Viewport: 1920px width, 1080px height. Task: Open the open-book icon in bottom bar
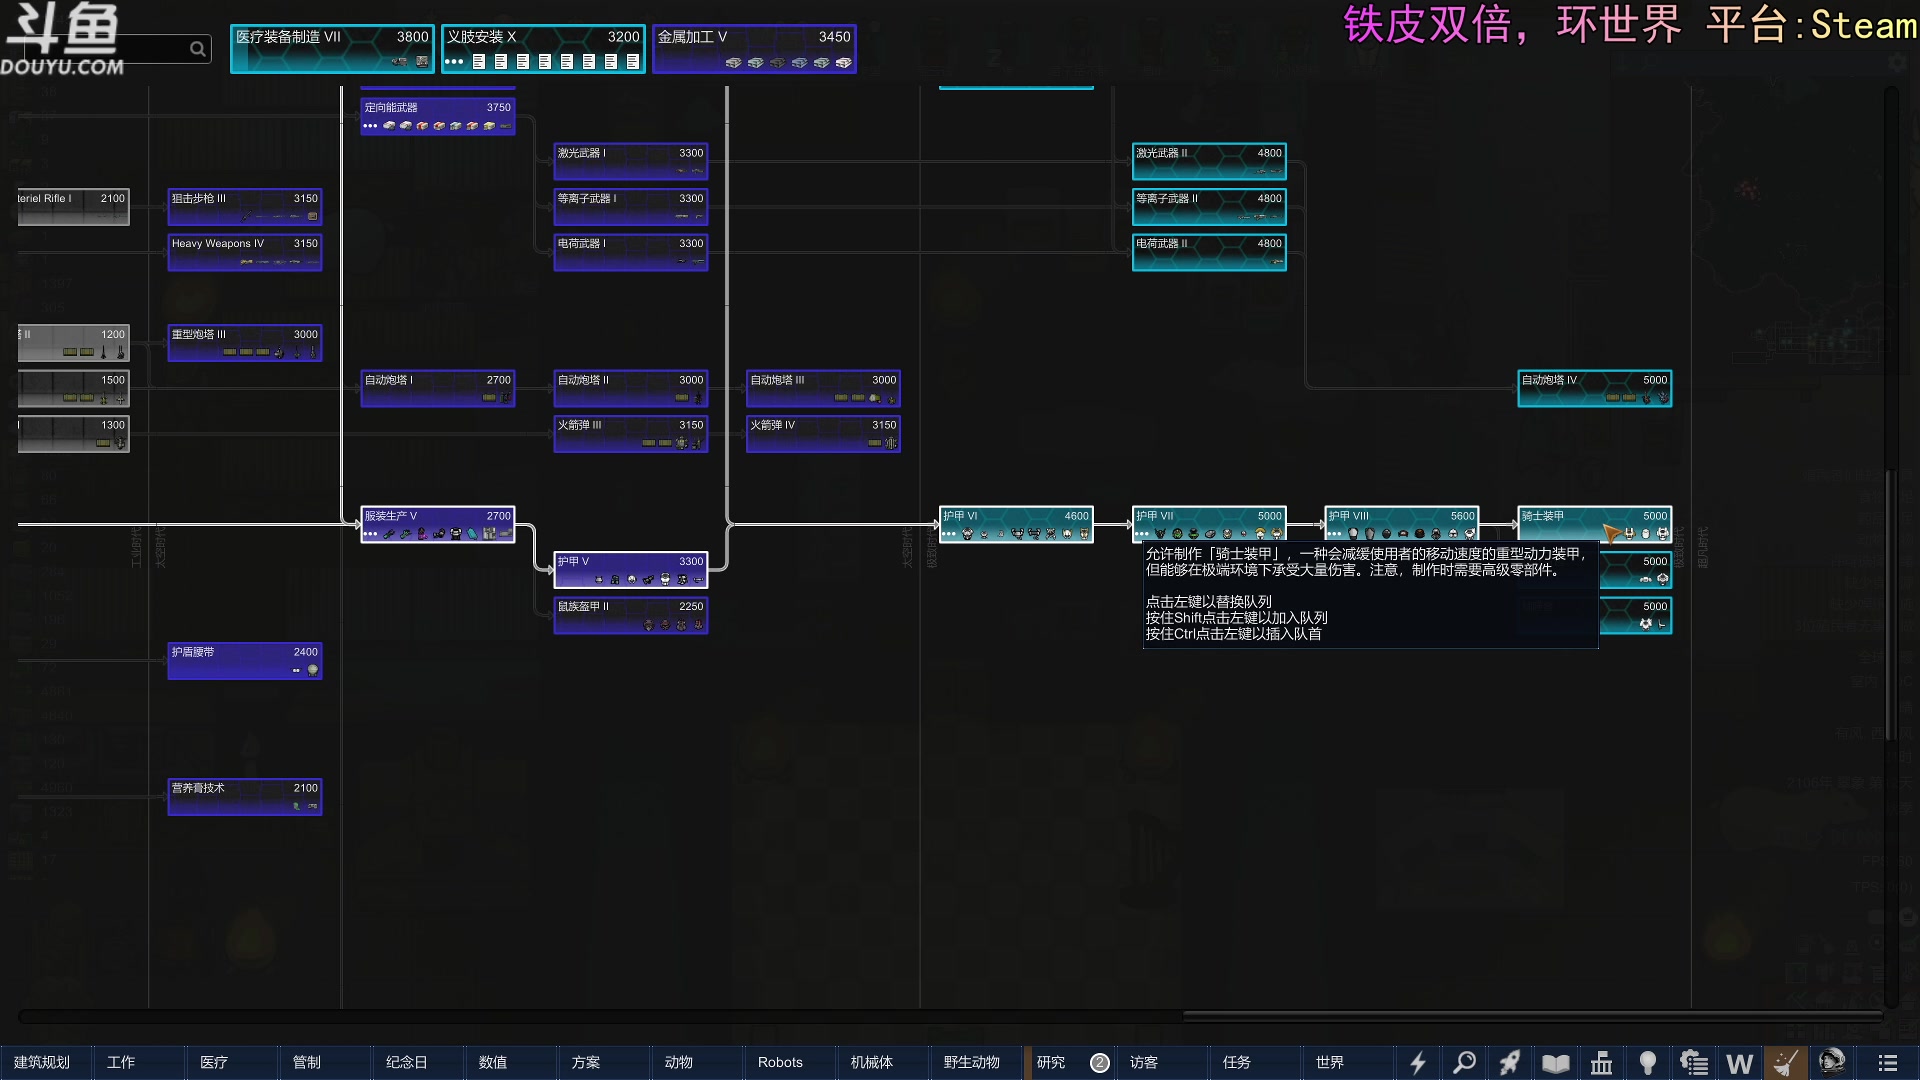coord(1556,1063)
